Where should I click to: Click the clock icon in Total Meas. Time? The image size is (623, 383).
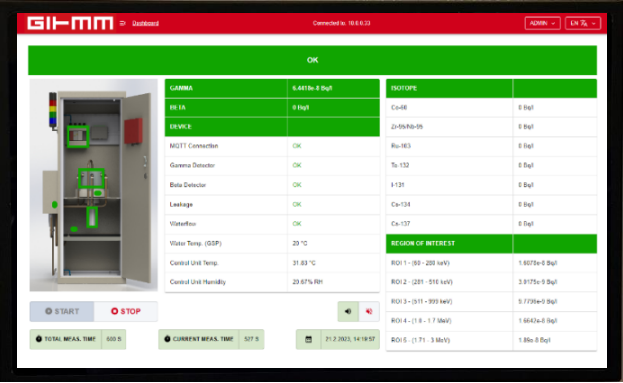click(x=39, y=339)
